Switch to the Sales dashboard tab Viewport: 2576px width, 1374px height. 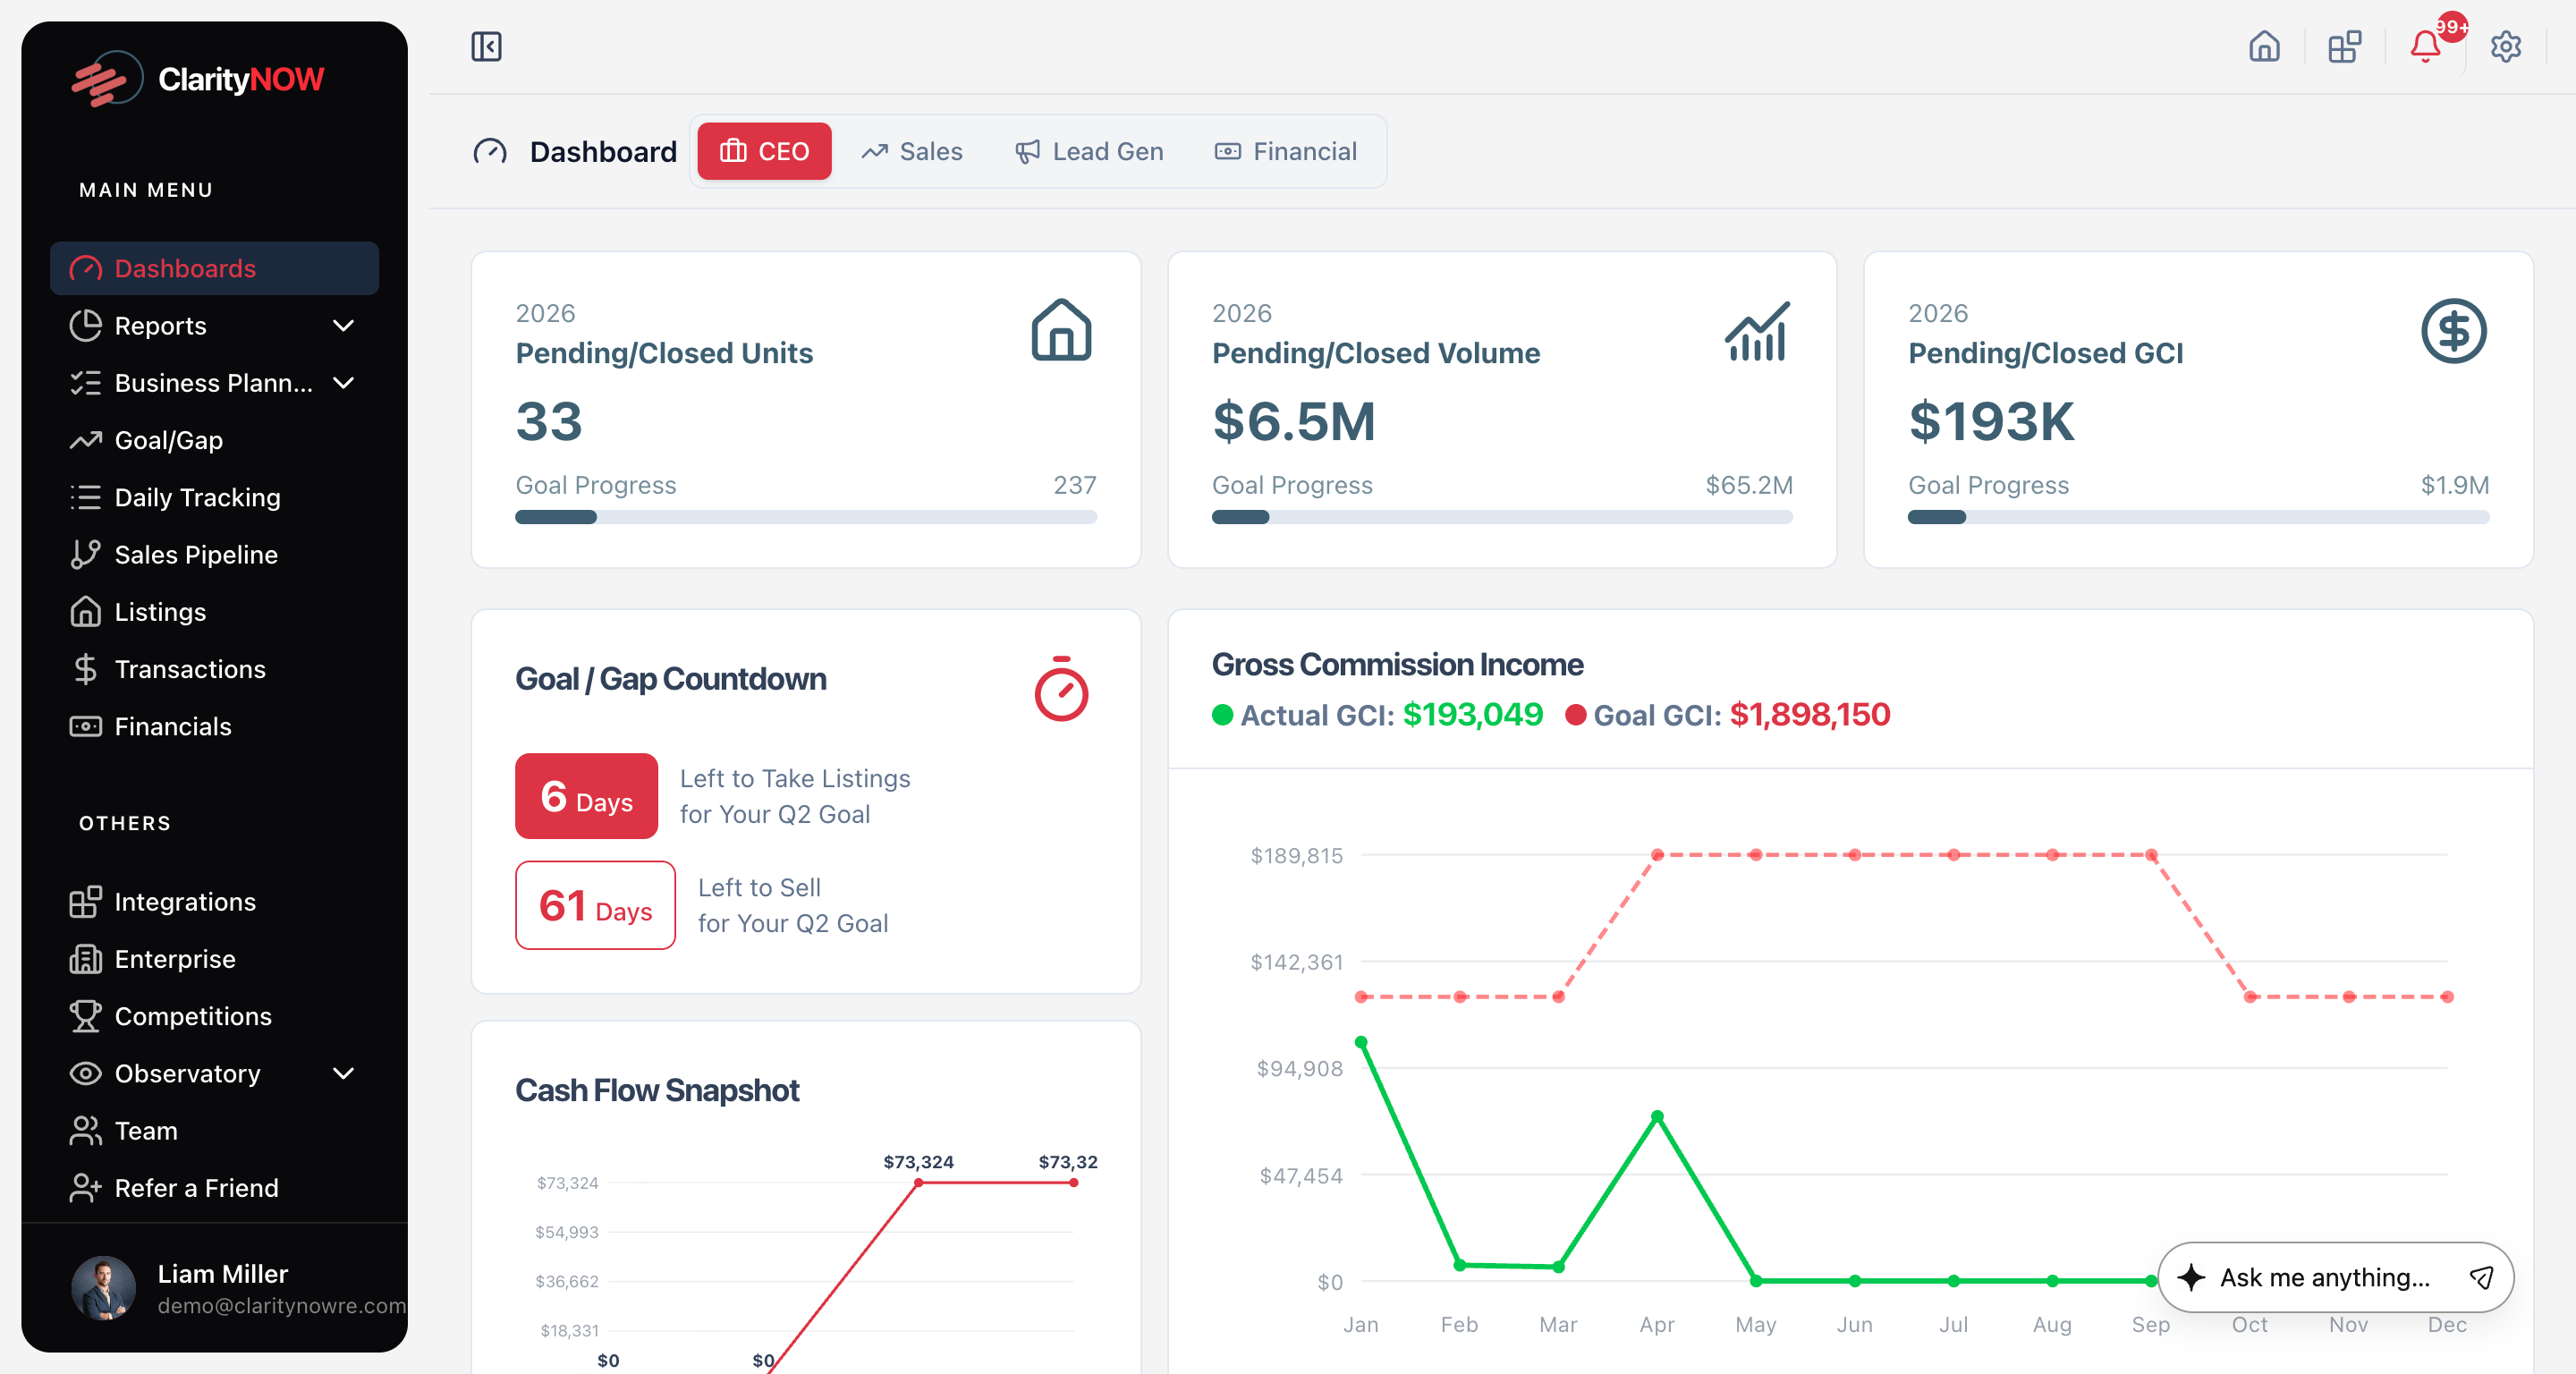(x=911, y=151)
